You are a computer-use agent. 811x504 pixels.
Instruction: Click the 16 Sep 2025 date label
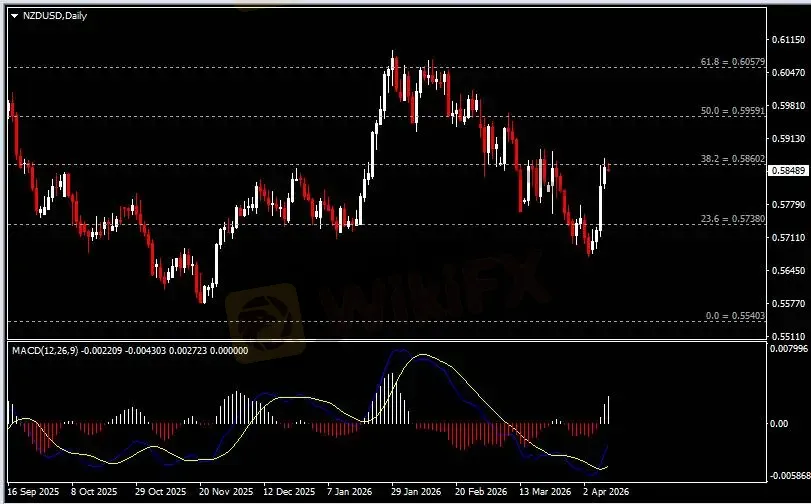point(33,491)
